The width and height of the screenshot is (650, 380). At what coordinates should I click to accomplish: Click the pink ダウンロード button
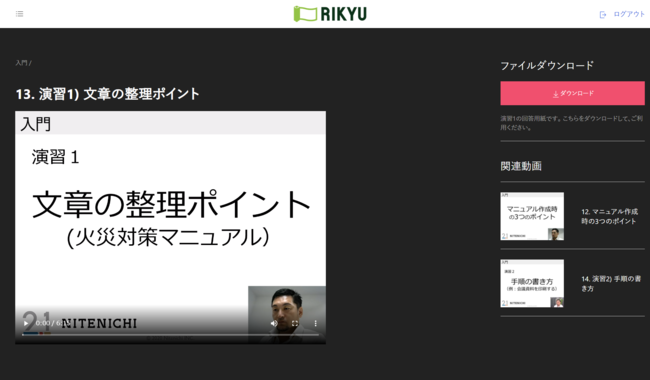click(572, 93)
